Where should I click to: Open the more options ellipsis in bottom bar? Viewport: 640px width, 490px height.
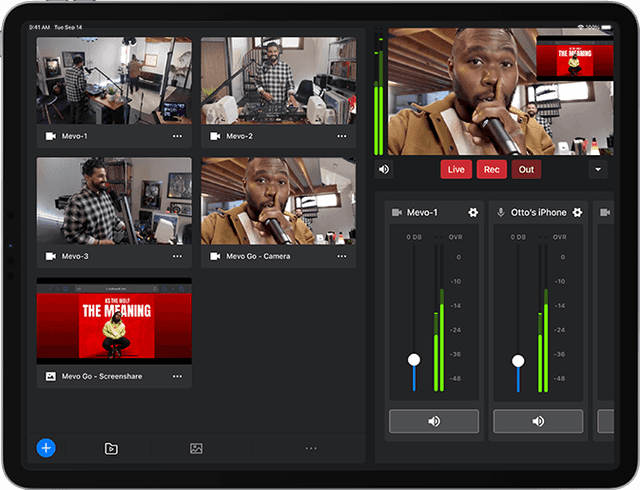311,449
